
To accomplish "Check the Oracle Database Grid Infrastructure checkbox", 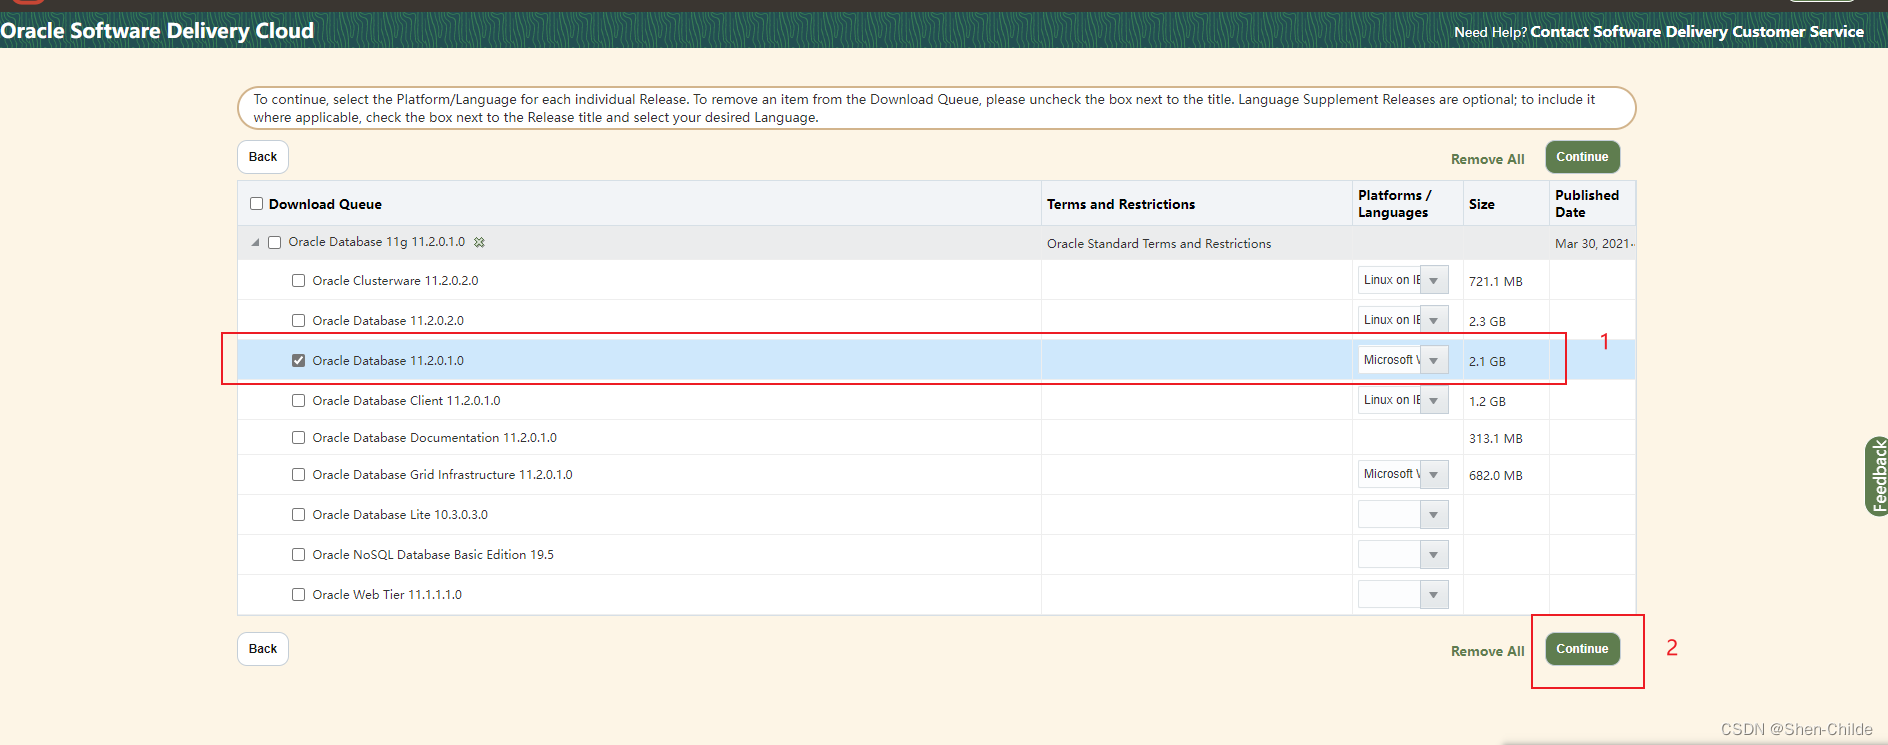I will pyautogui.click(x=298, y=475).
